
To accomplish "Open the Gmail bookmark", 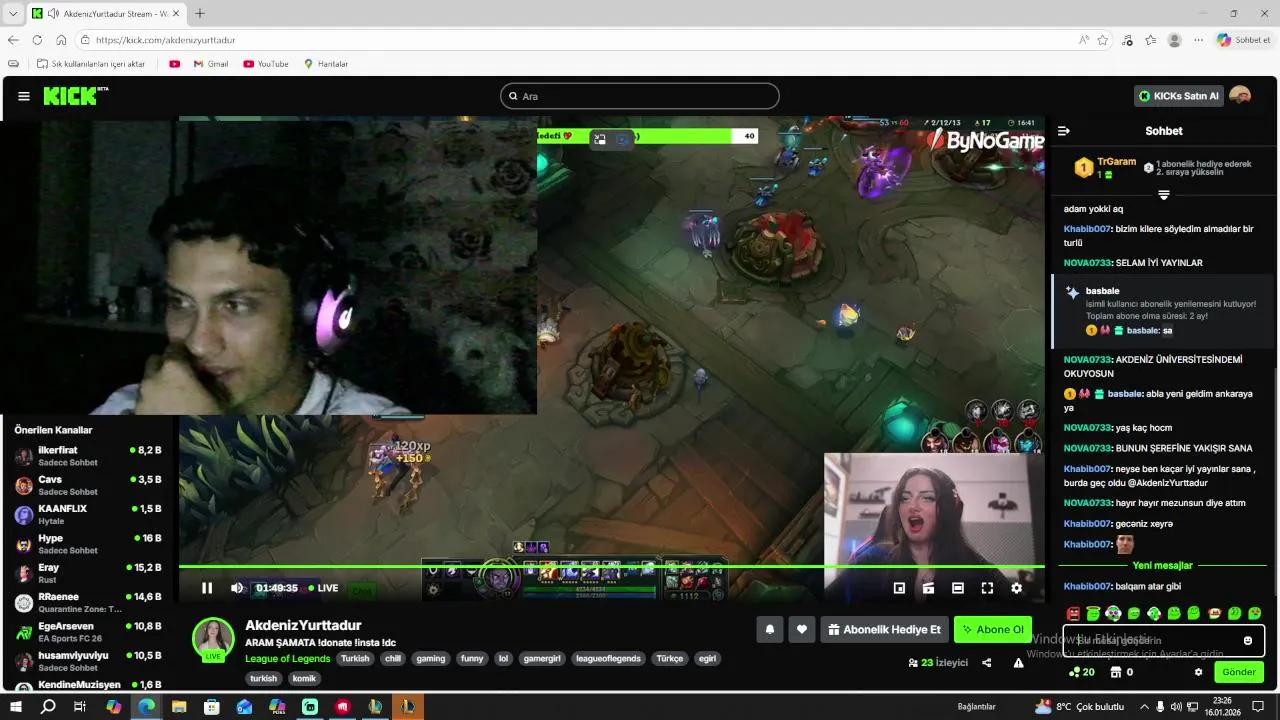I will 210,64.
